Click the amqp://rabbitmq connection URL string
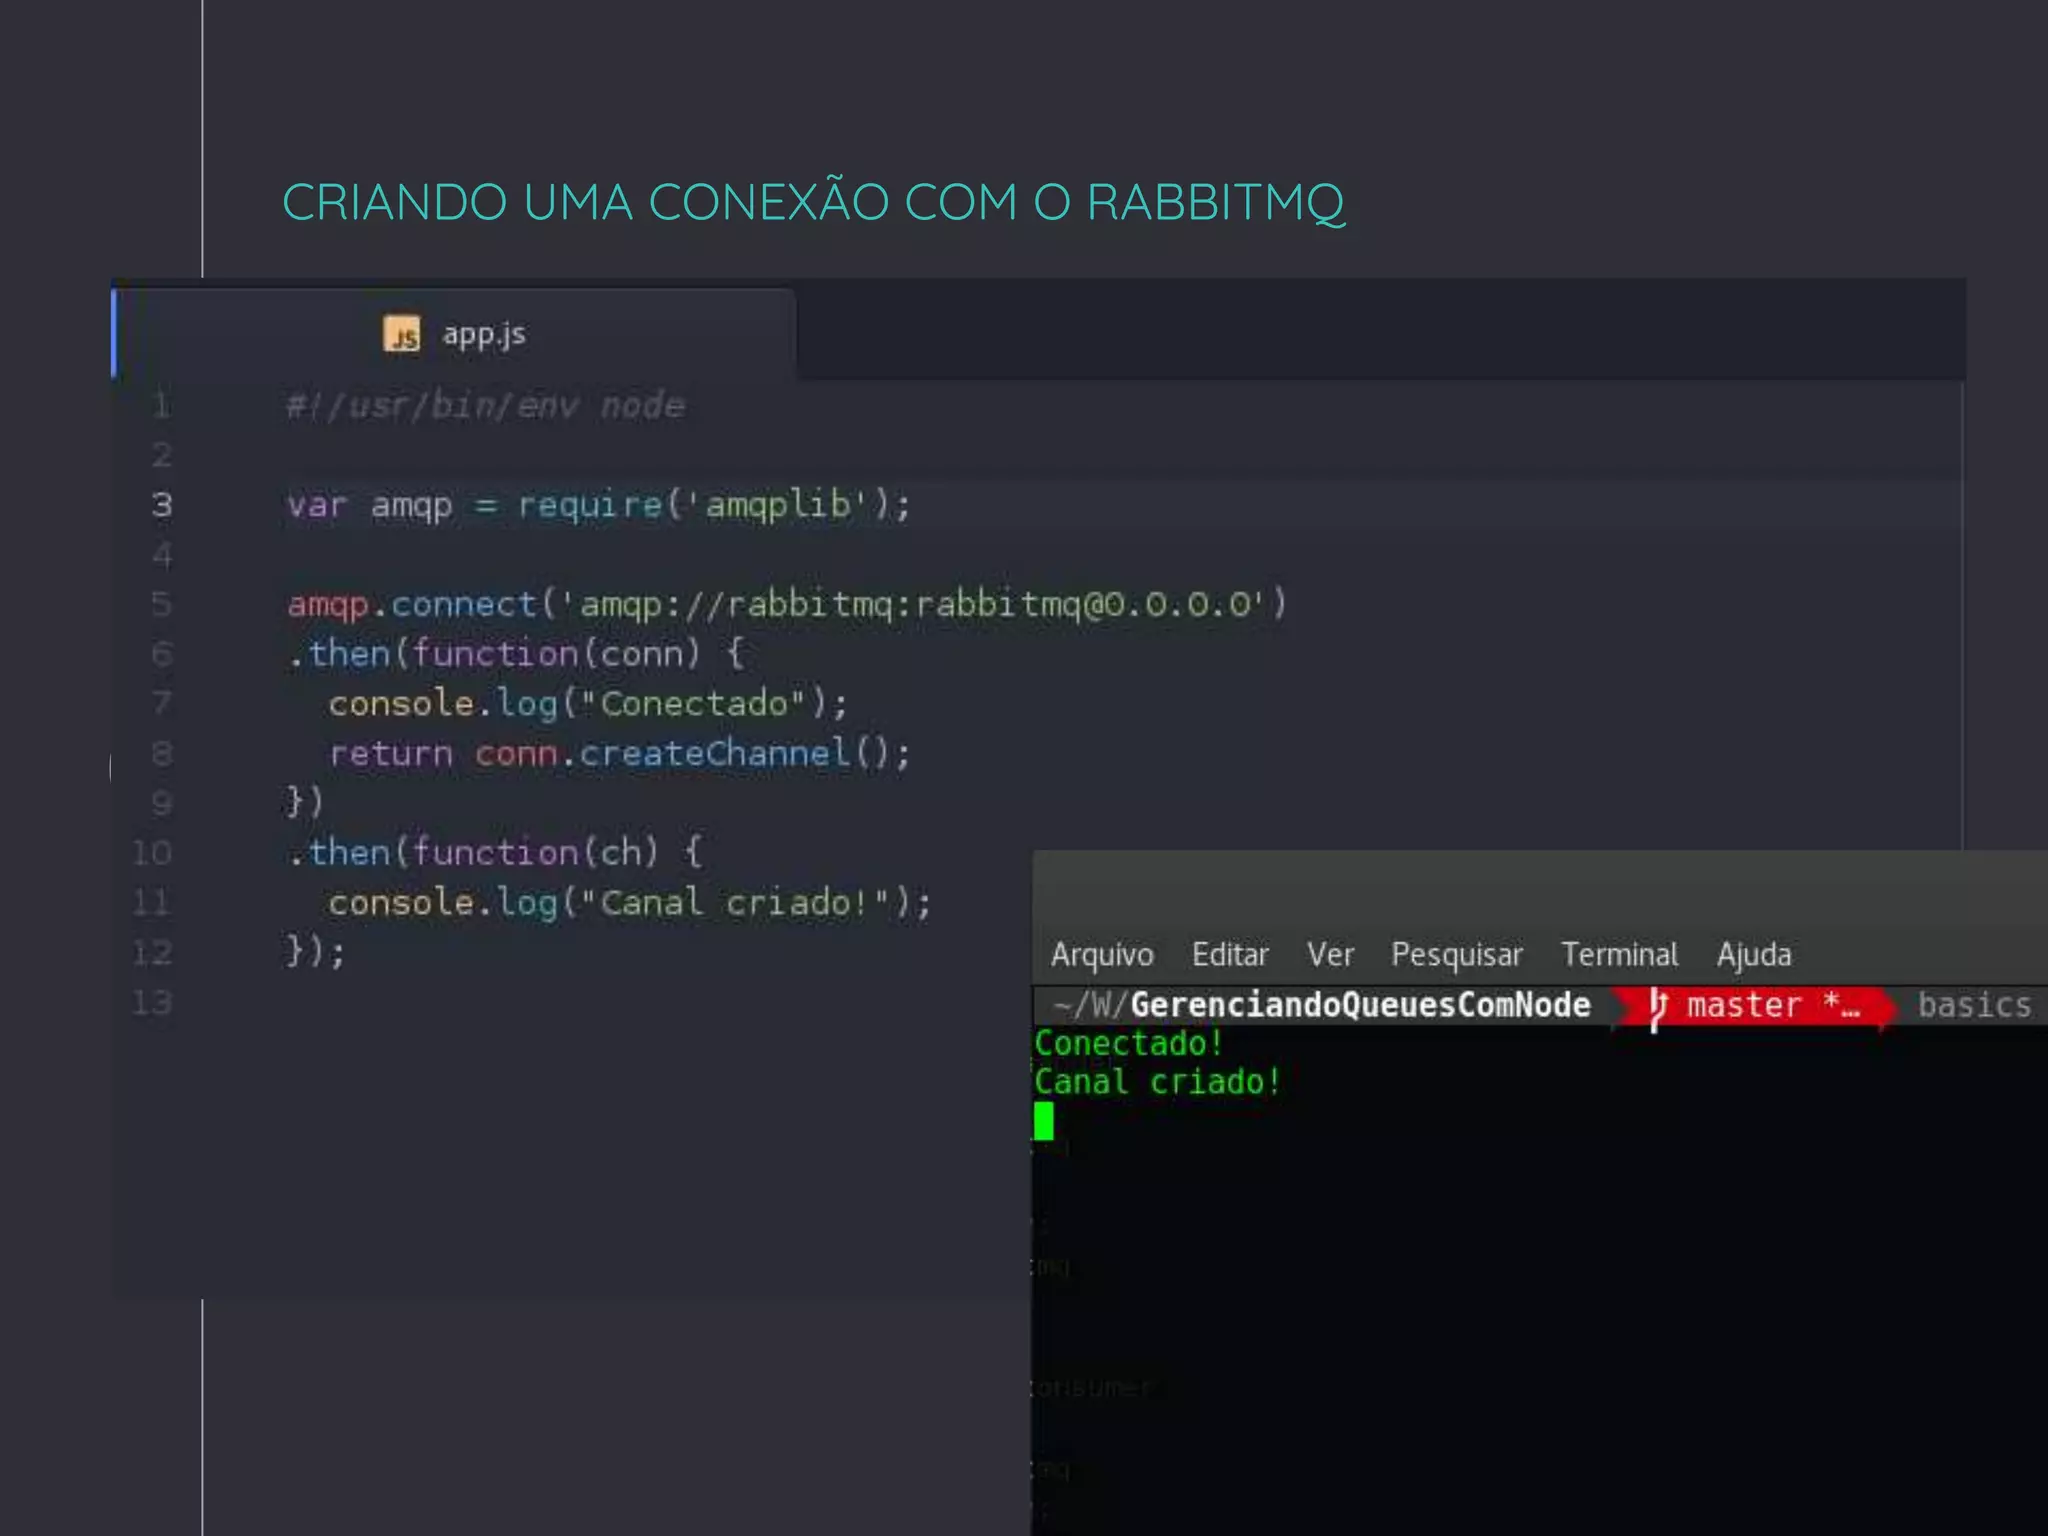2048x1536 pixels. point(913,604)
